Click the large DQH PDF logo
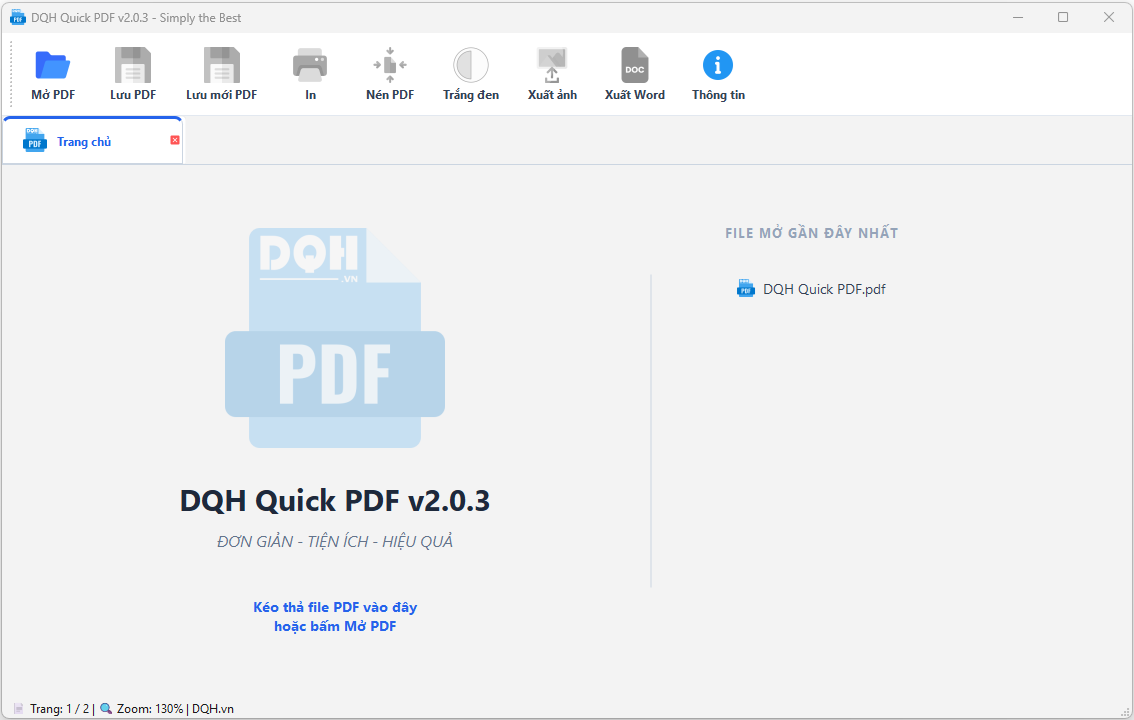 click(334, 338)
